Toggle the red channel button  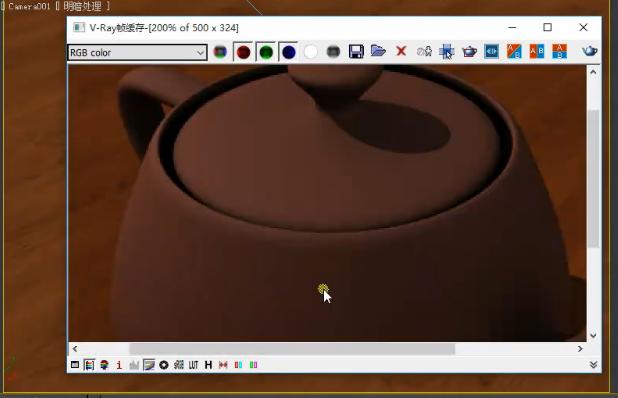(x=243, y=52)
